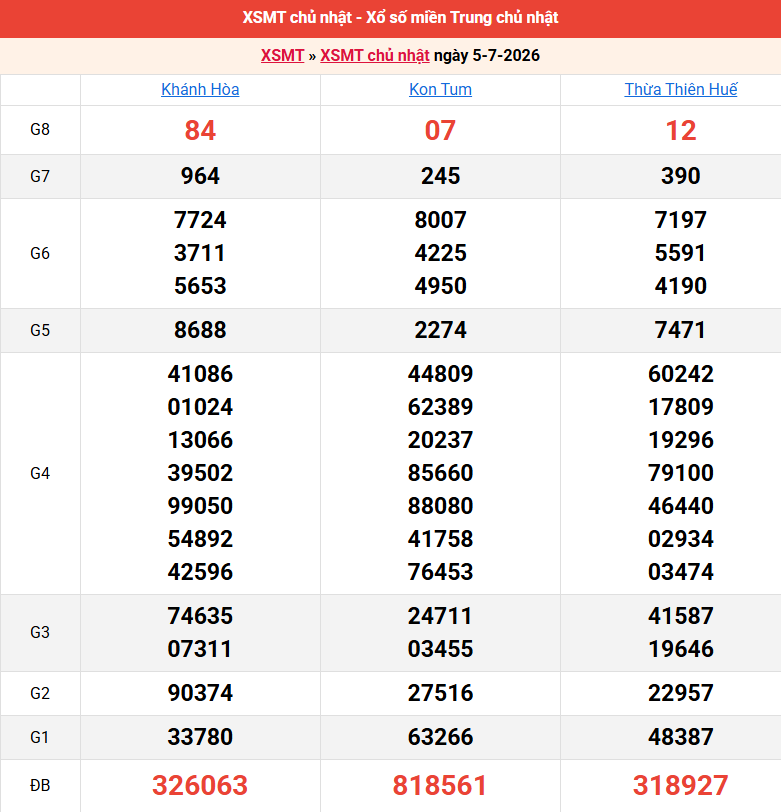The image size is (781, 812).
Task: Select G1 number 33780
Action: coord(200,737)
